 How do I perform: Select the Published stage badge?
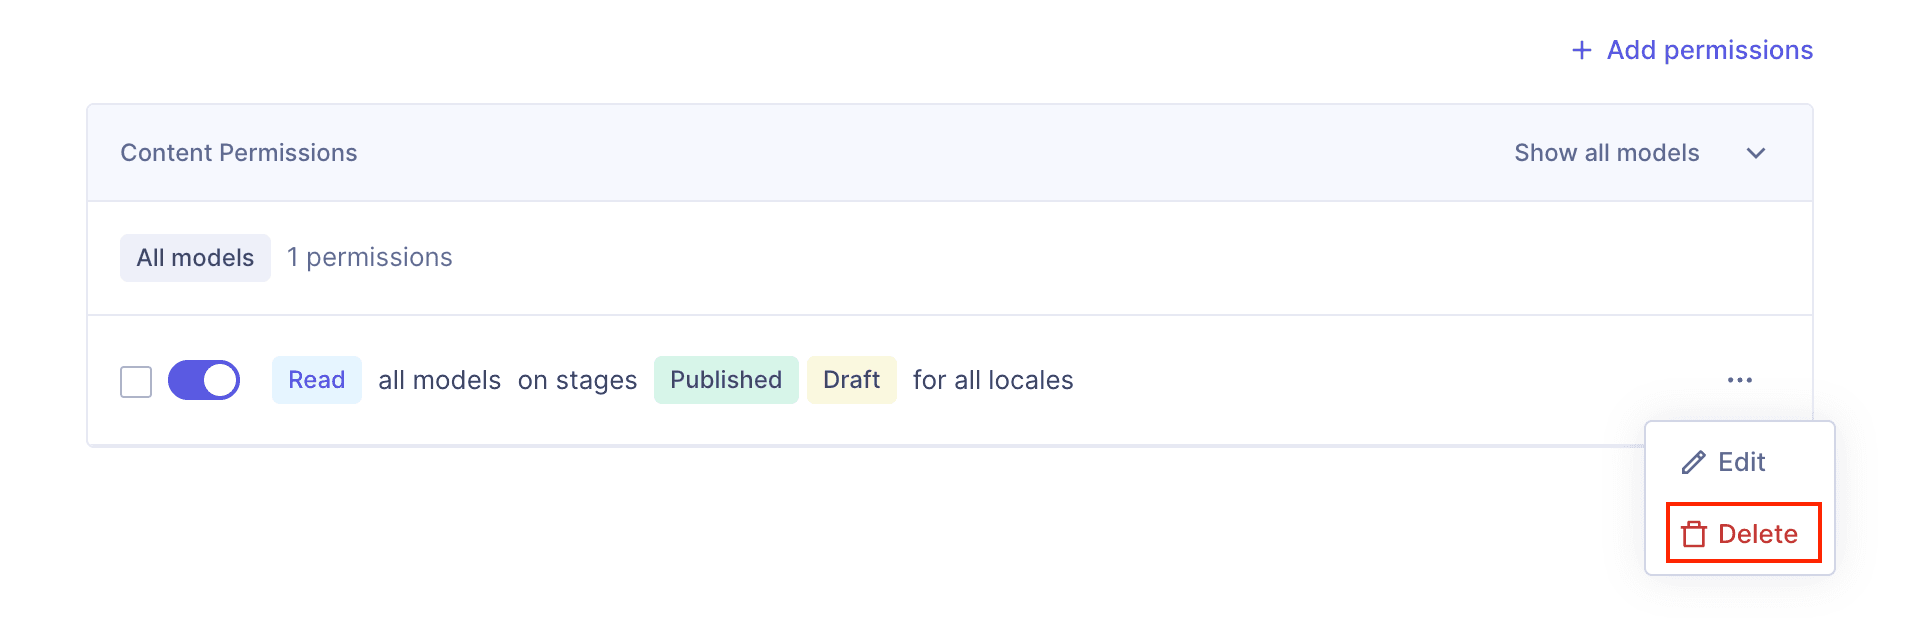coord(726,380)
